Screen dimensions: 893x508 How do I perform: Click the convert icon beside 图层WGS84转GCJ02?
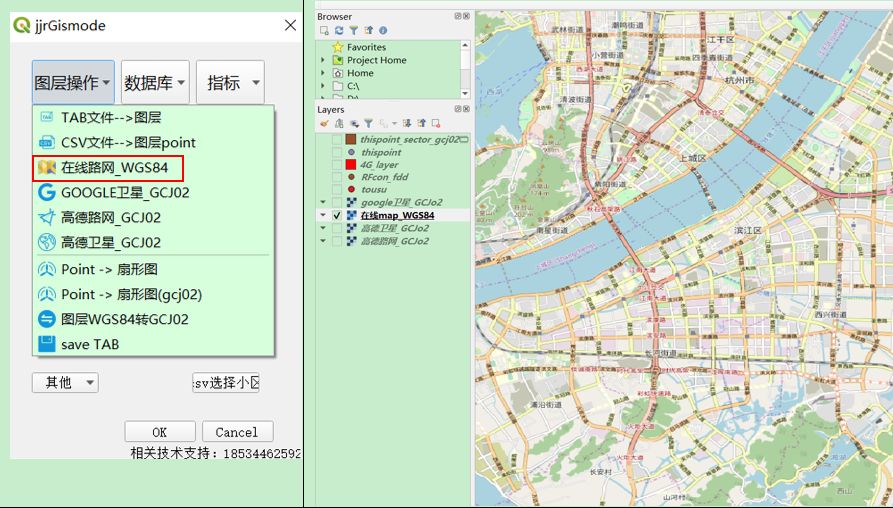tap(47, 319)
